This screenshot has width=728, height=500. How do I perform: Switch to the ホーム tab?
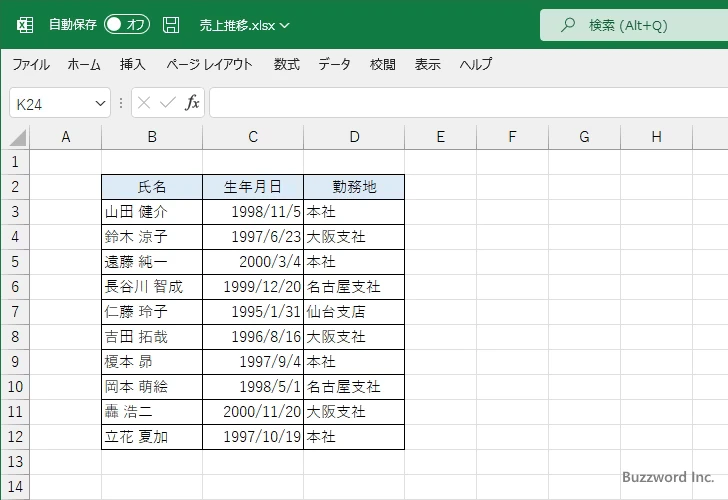point(84,64)
